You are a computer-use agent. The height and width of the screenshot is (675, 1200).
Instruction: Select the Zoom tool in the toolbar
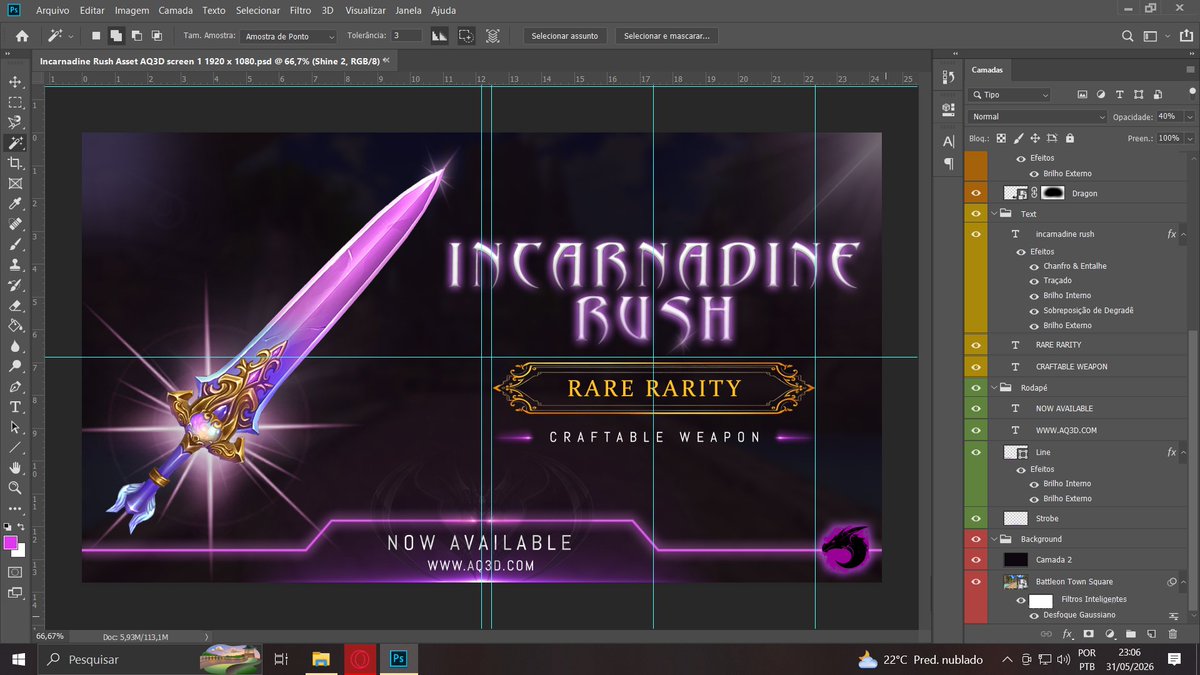pyautogui.click(x=15, y=488)
